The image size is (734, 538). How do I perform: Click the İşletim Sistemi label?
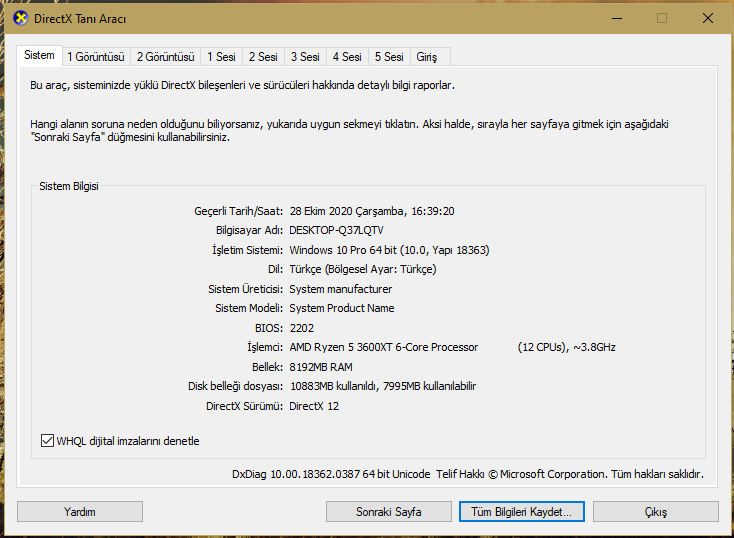[x=248, y=250]
